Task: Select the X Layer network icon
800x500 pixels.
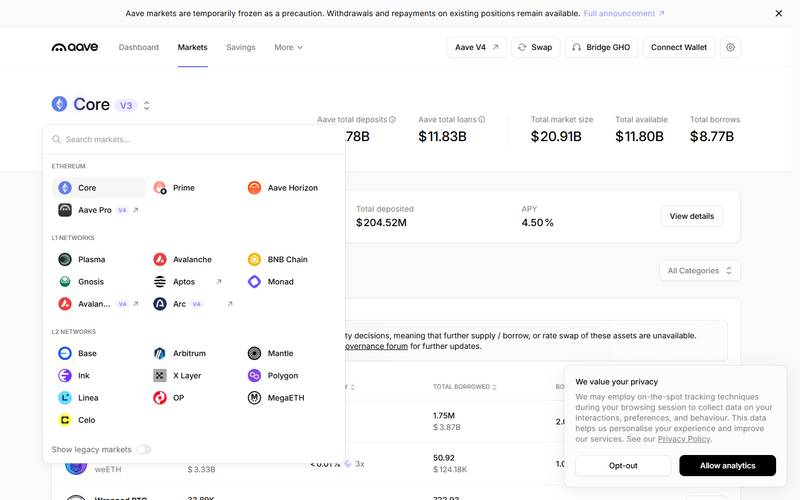Action: pos(160,376)
